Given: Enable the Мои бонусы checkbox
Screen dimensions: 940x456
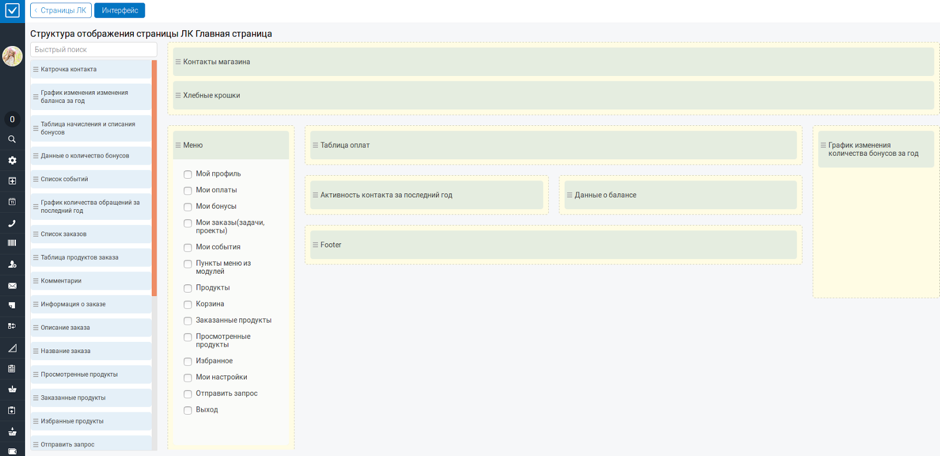Looking at the screenshot, I should click(188, 207).
